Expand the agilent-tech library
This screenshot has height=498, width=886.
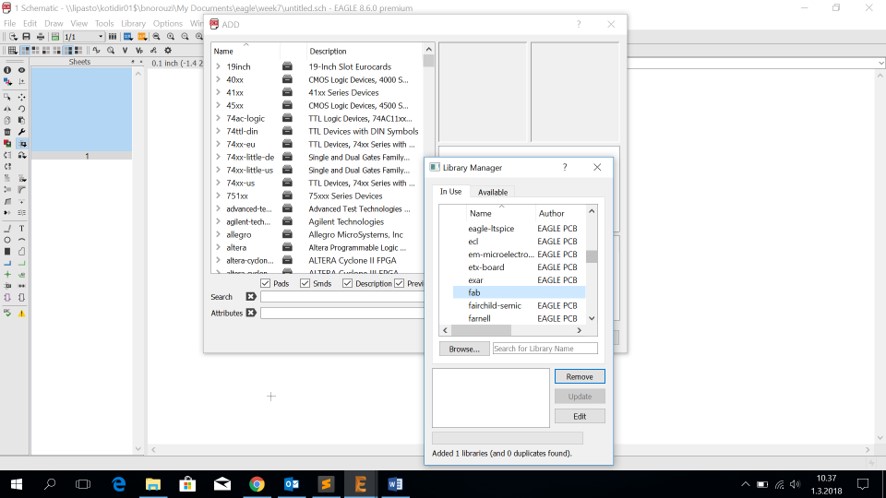click(218, 222)
